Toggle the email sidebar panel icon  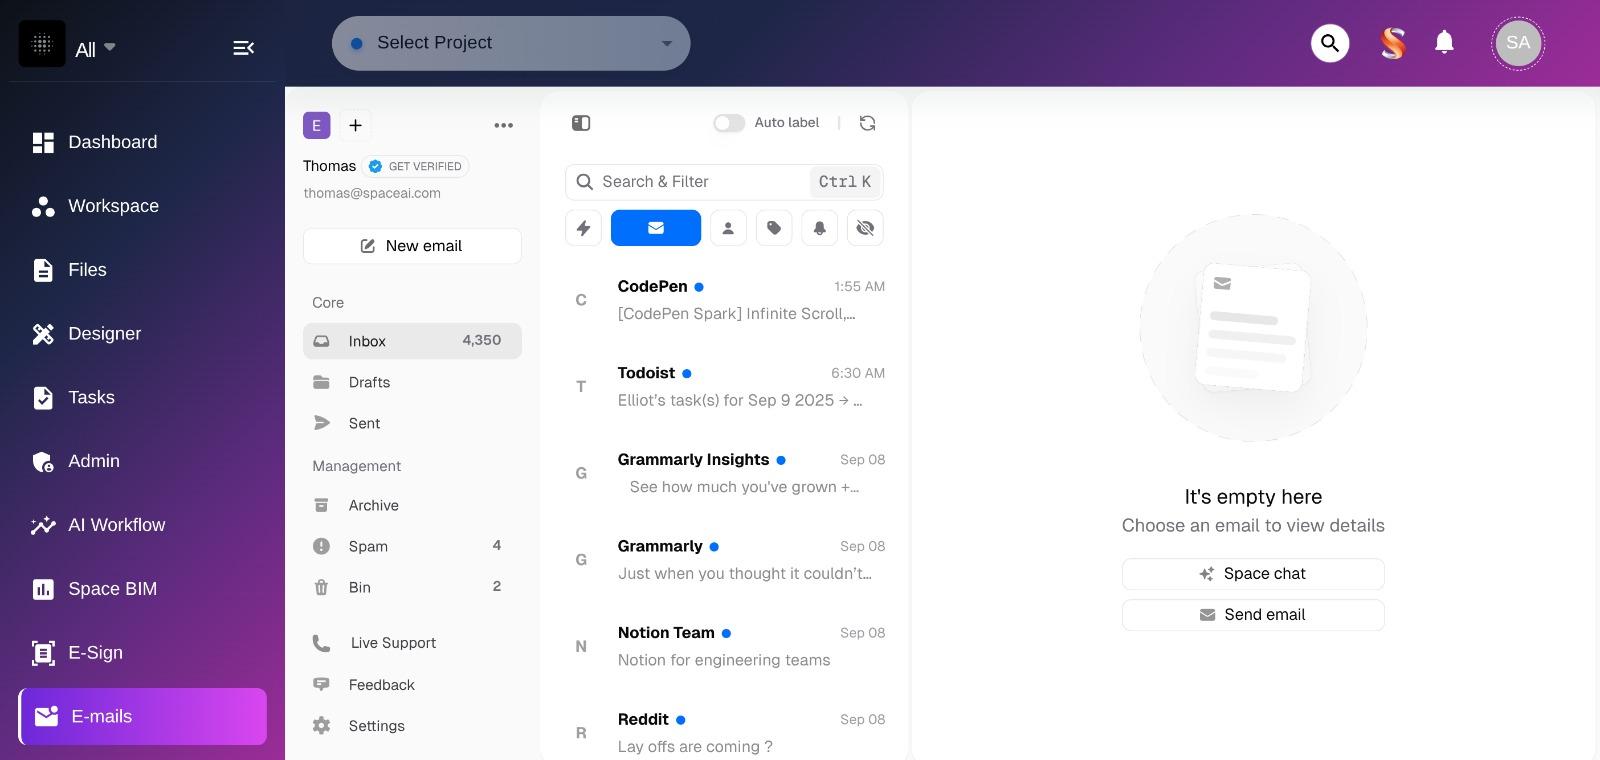pos(581,123)
